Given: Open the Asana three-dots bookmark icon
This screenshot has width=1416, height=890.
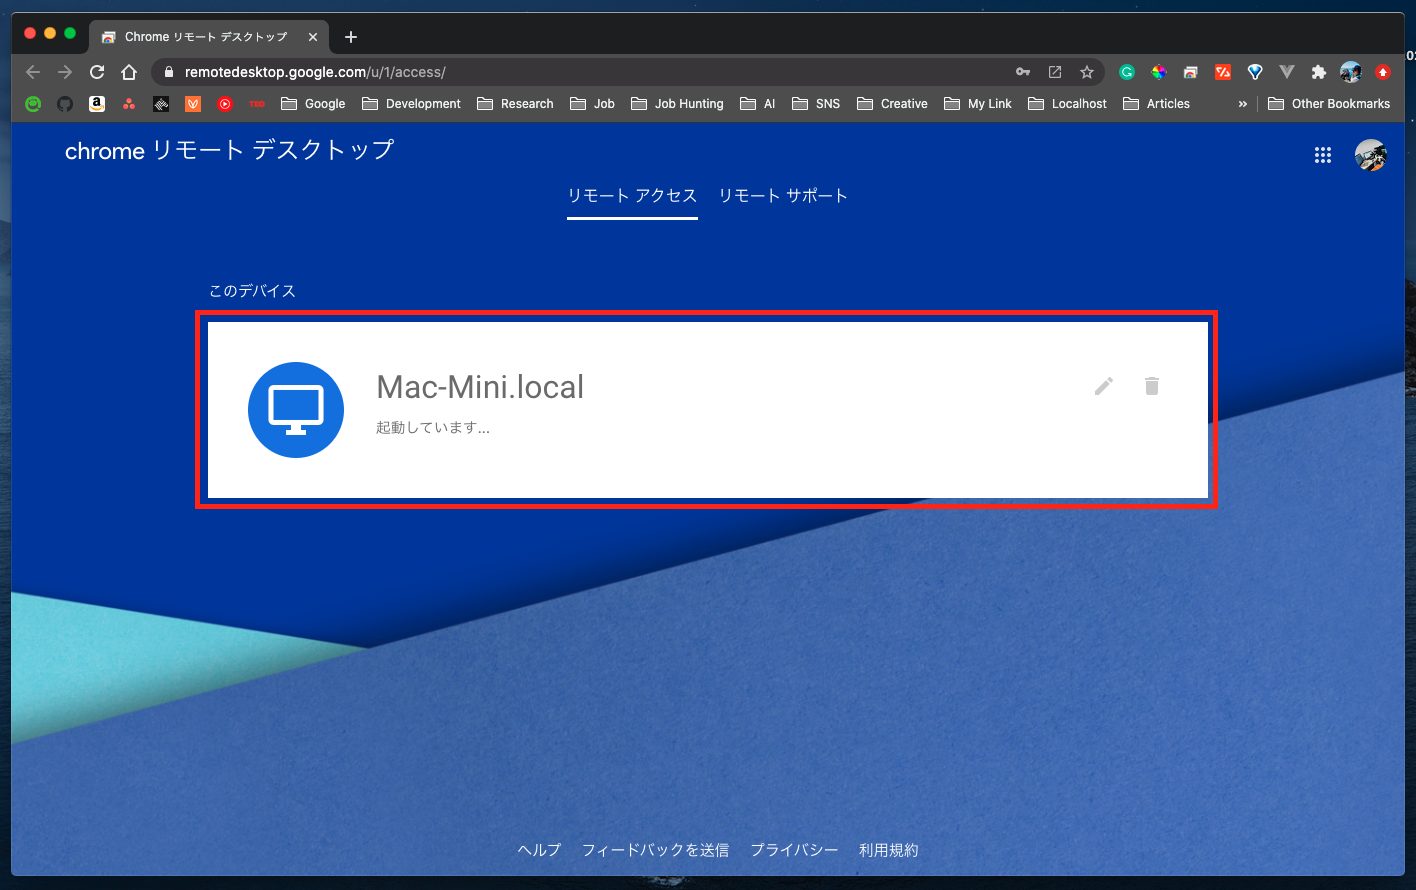Looking at the screenshot, I should pos(129,103).
